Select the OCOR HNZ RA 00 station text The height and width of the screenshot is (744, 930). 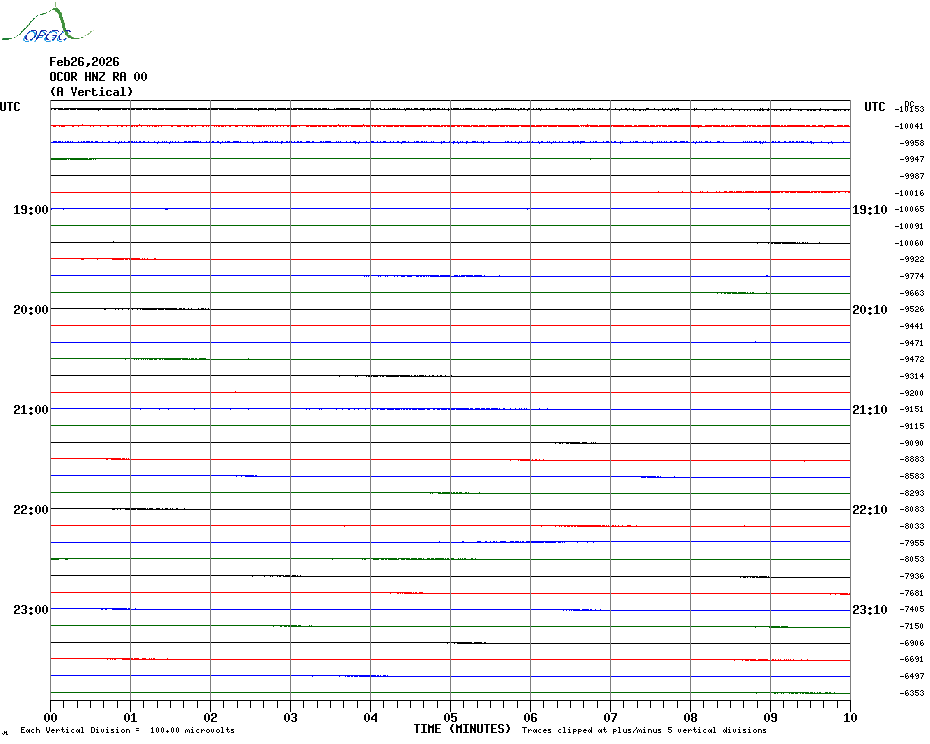pos(98,77)
